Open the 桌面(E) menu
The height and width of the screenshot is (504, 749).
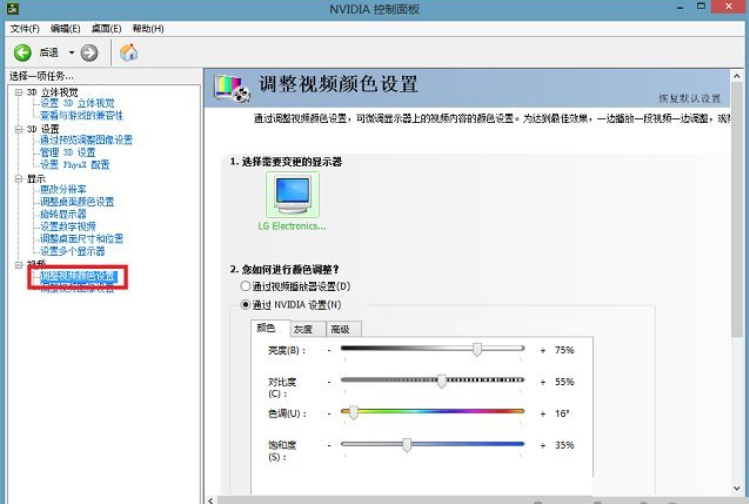[106, 29]
